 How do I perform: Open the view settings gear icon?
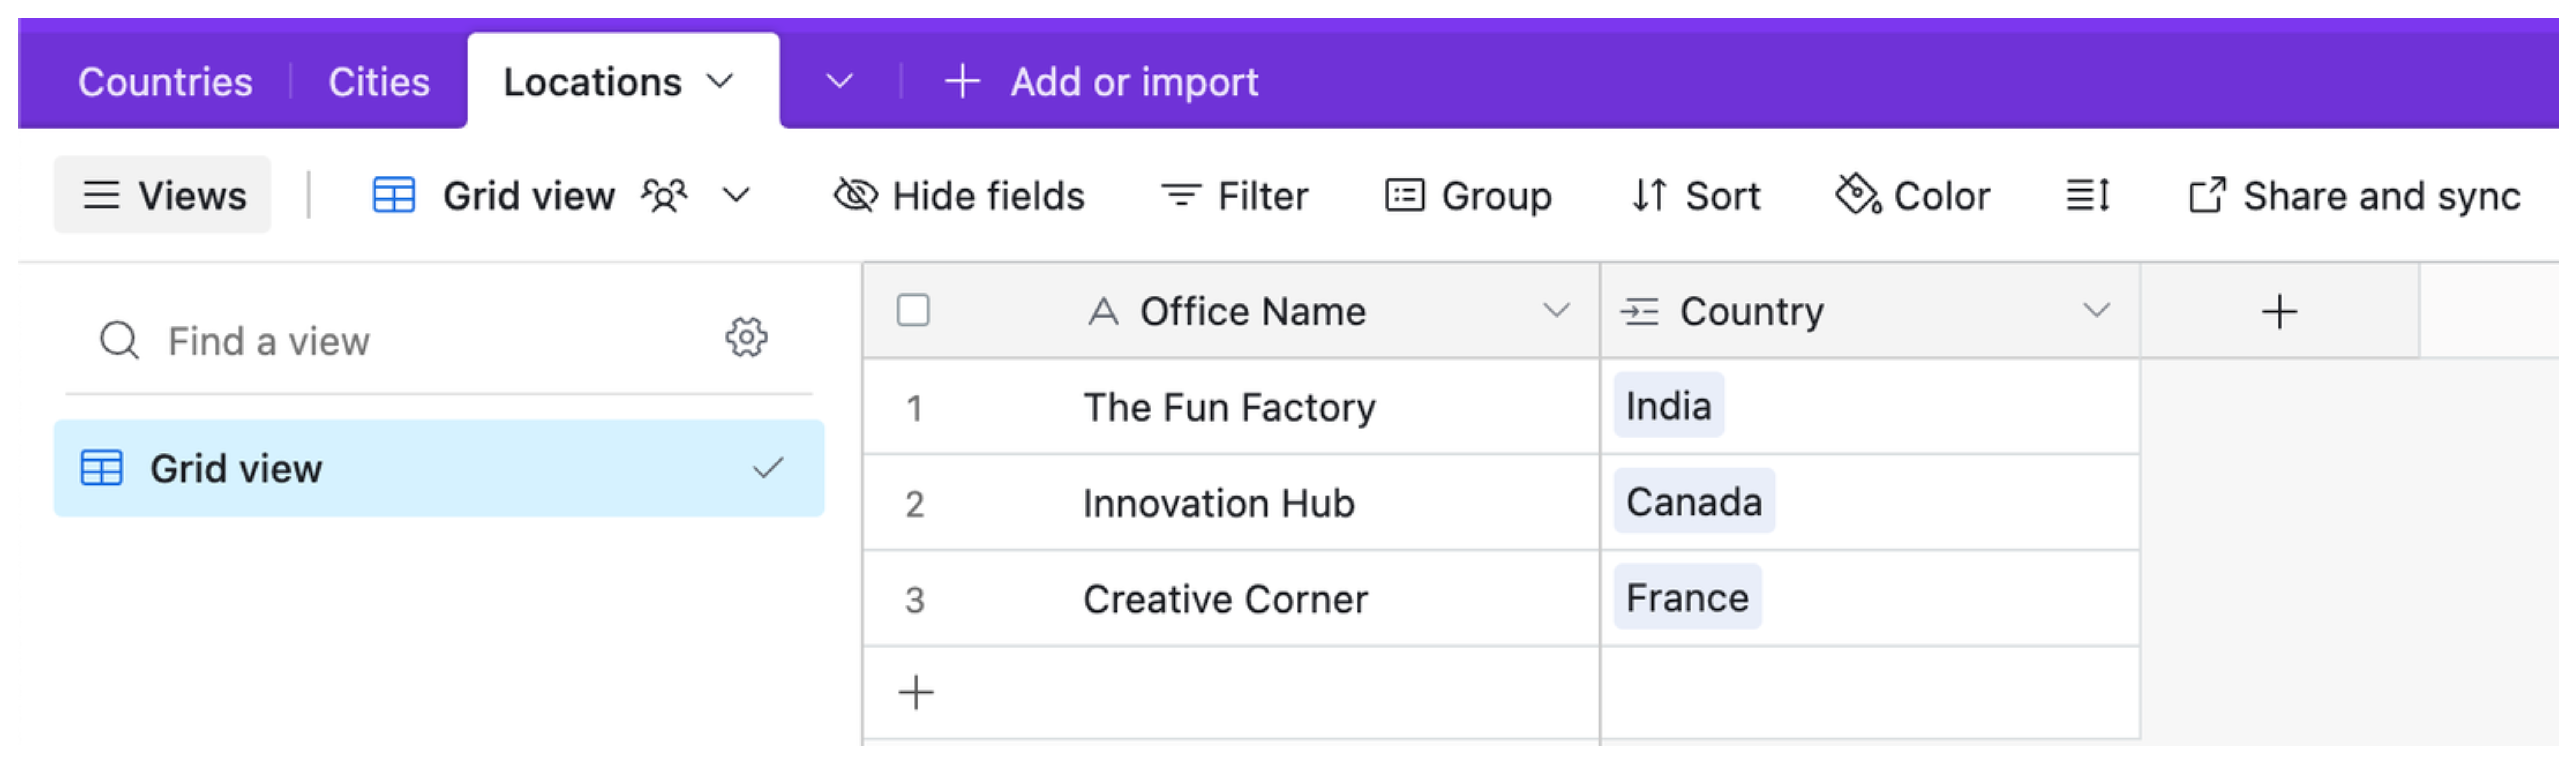(x=746, y=338)
